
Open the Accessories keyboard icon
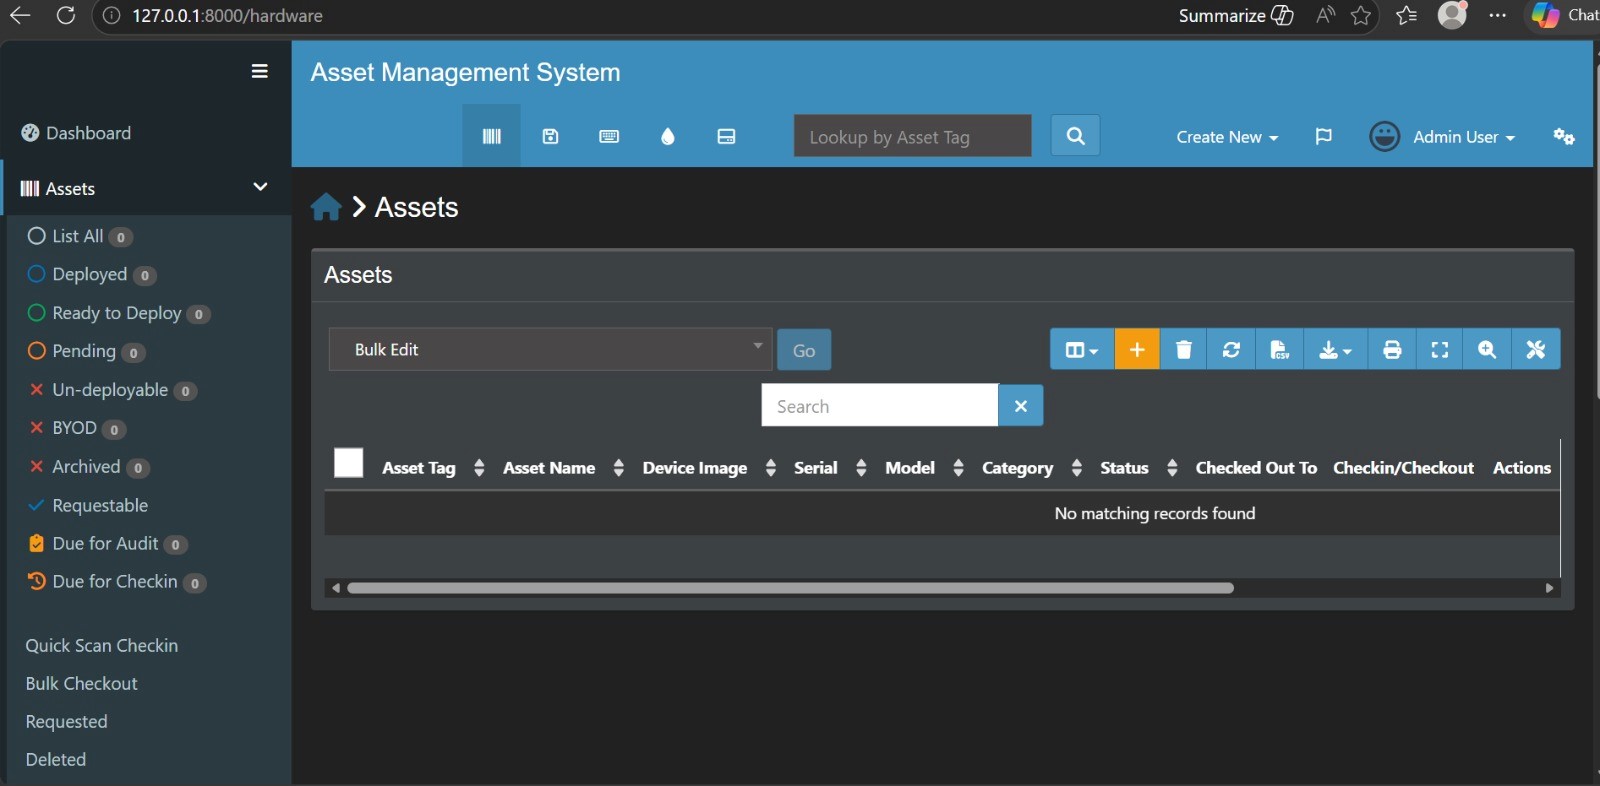click(609, 136)
